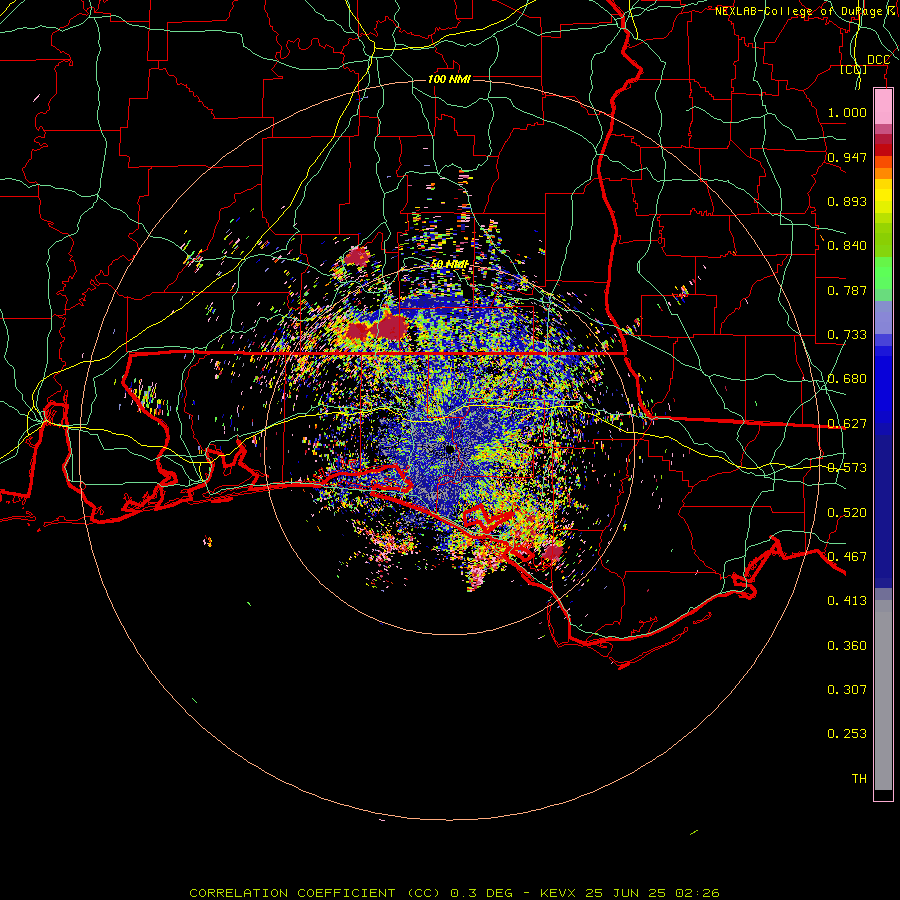This screenshot has width=900, height=900.
Task: Click the black radar site dot at center
Action: (450, 449)
